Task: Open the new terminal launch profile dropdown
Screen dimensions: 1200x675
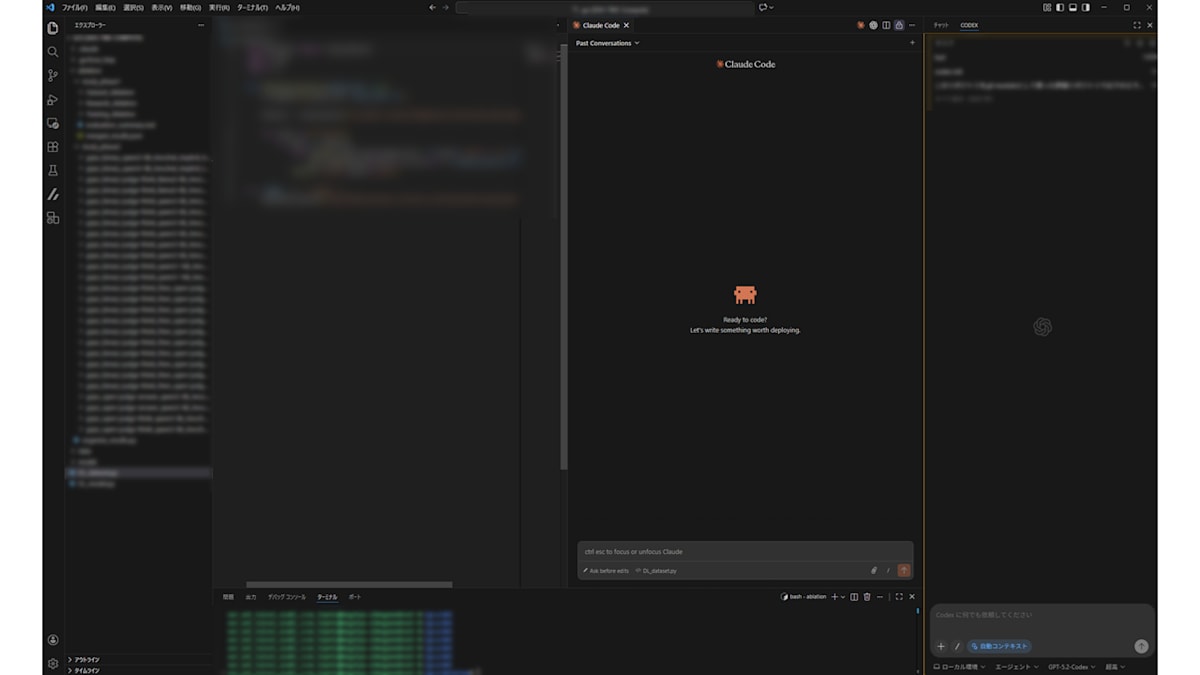Action: [843, 597]
